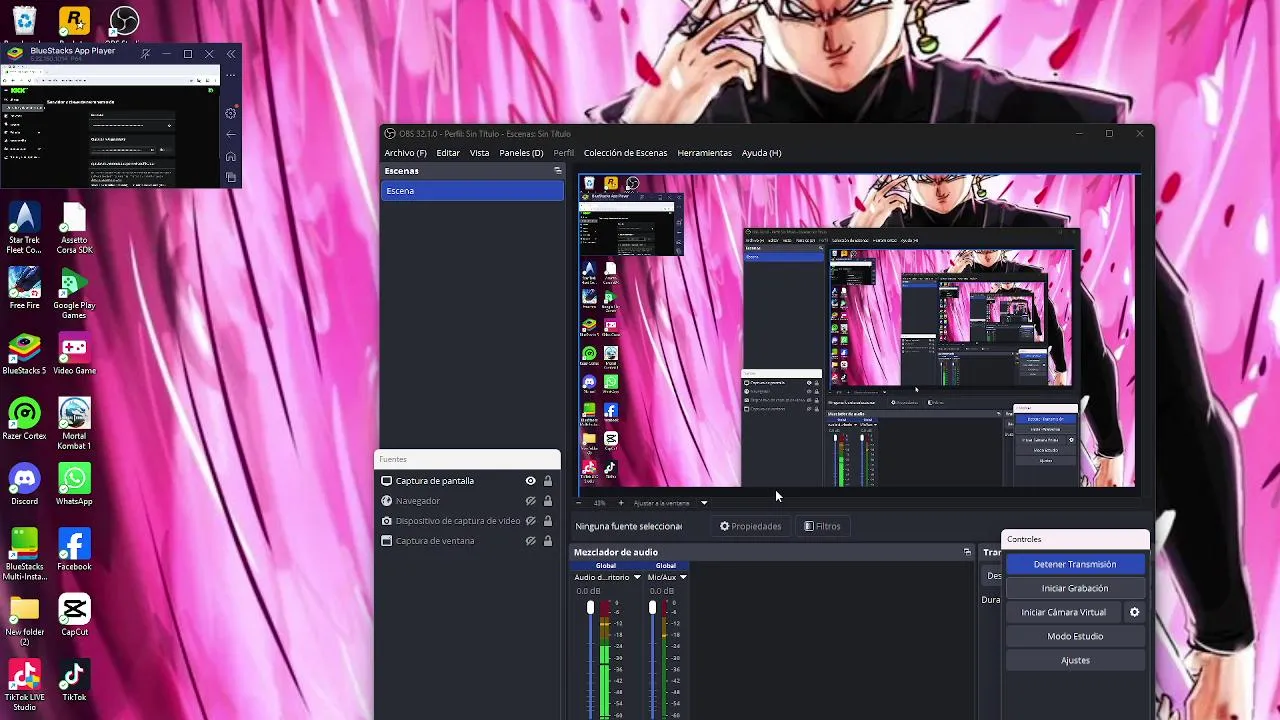Open BlueStacks settings gear in sidebar
1280x720 pixels.
(x=231, y=113)
